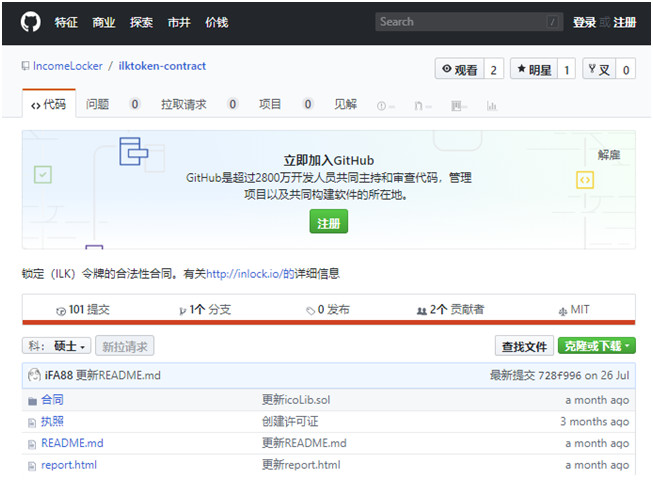Click the iFA88 author avatar
This screenshot has width=653, height=481.
34,375
